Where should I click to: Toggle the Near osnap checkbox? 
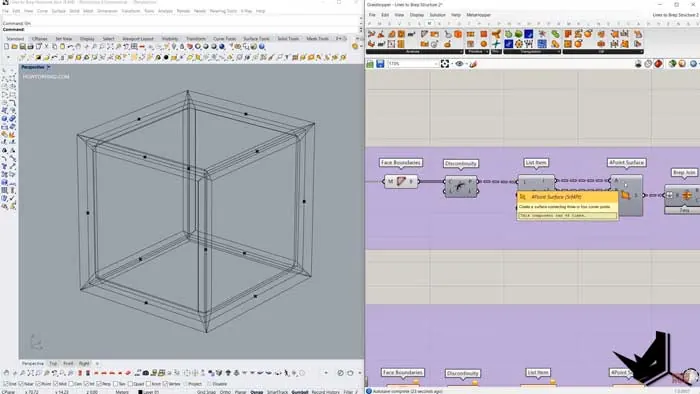pyautogui.click(x=21, y=384)
